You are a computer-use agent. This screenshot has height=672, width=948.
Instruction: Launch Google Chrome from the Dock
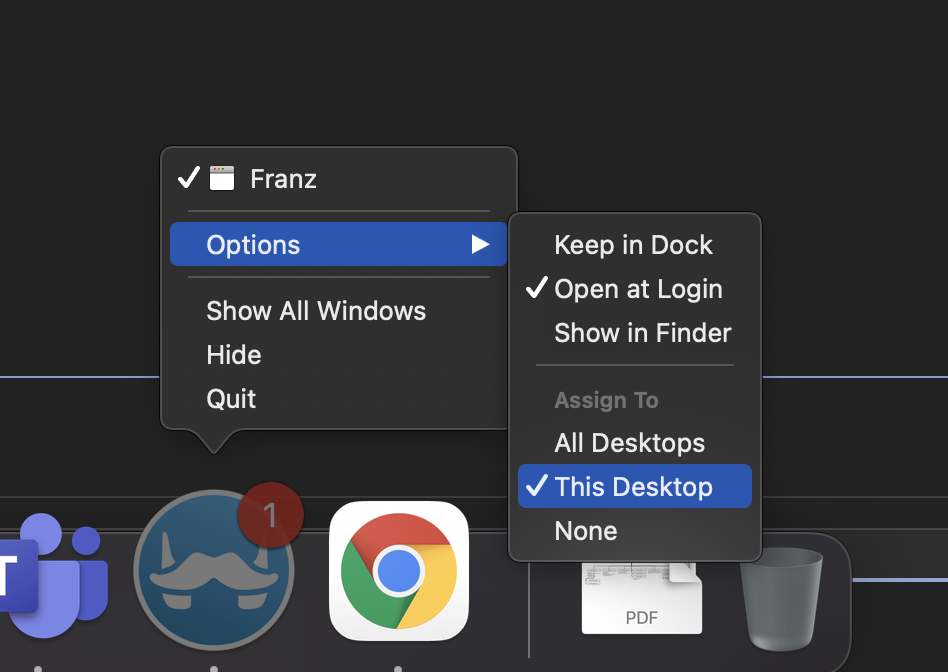tap(398, 570)
